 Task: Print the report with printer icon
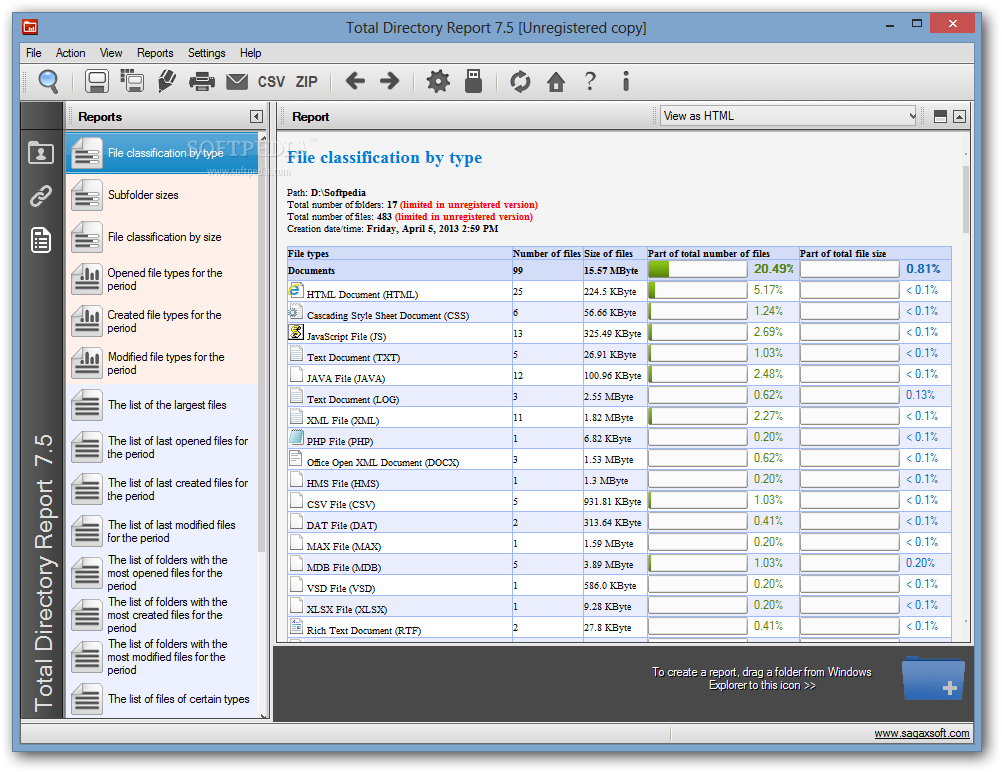click(202, 81)
